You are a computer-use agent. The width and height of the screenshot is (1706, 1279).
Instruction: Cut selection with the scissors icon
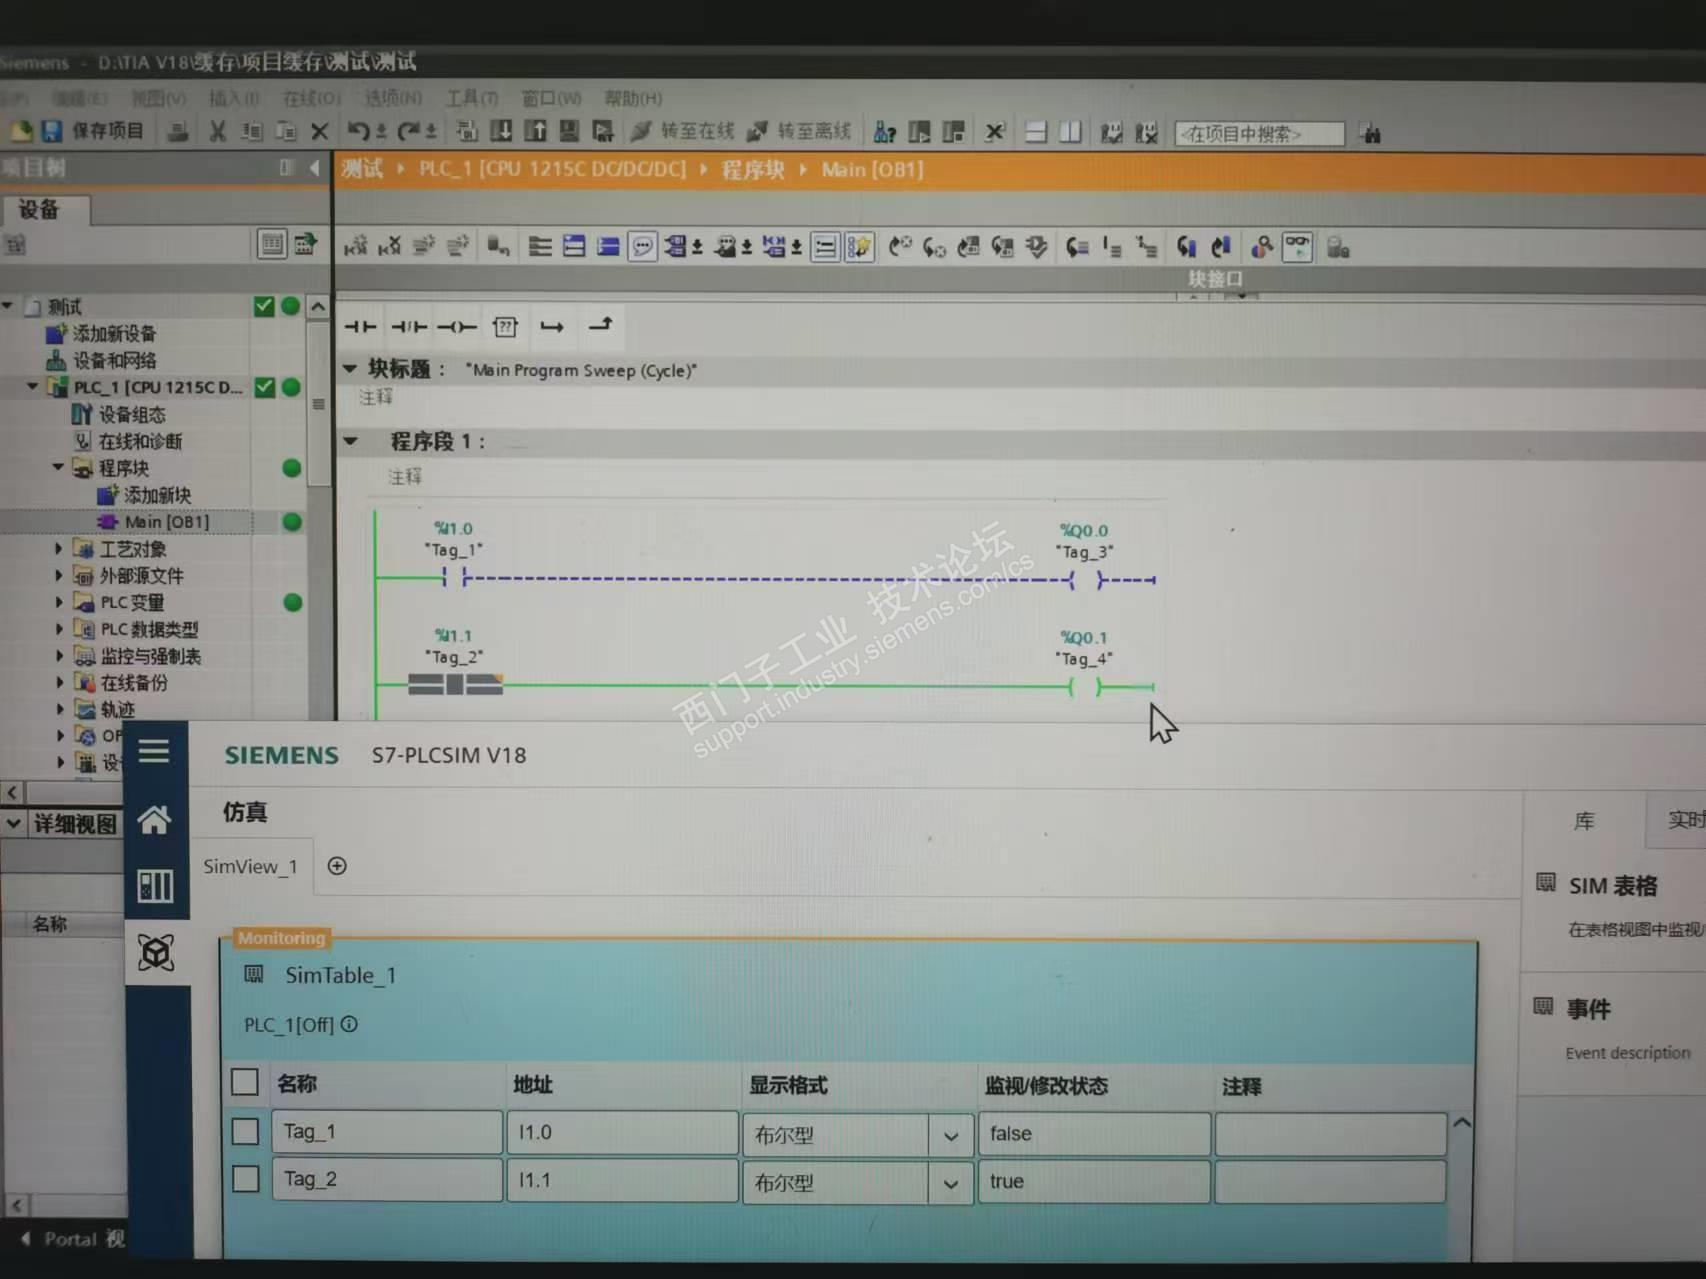(x=217, y=132)
